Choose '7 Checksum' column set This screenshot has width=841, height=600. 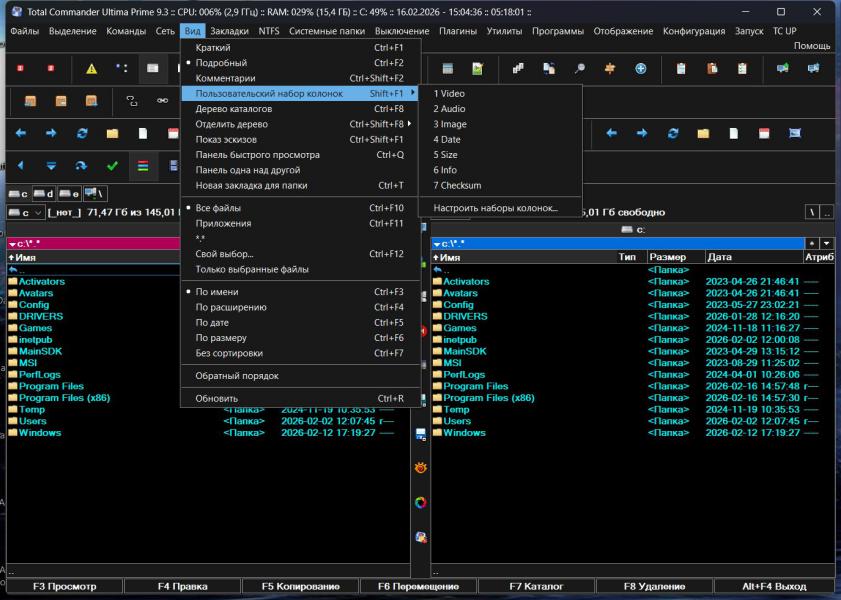[457, 185]
